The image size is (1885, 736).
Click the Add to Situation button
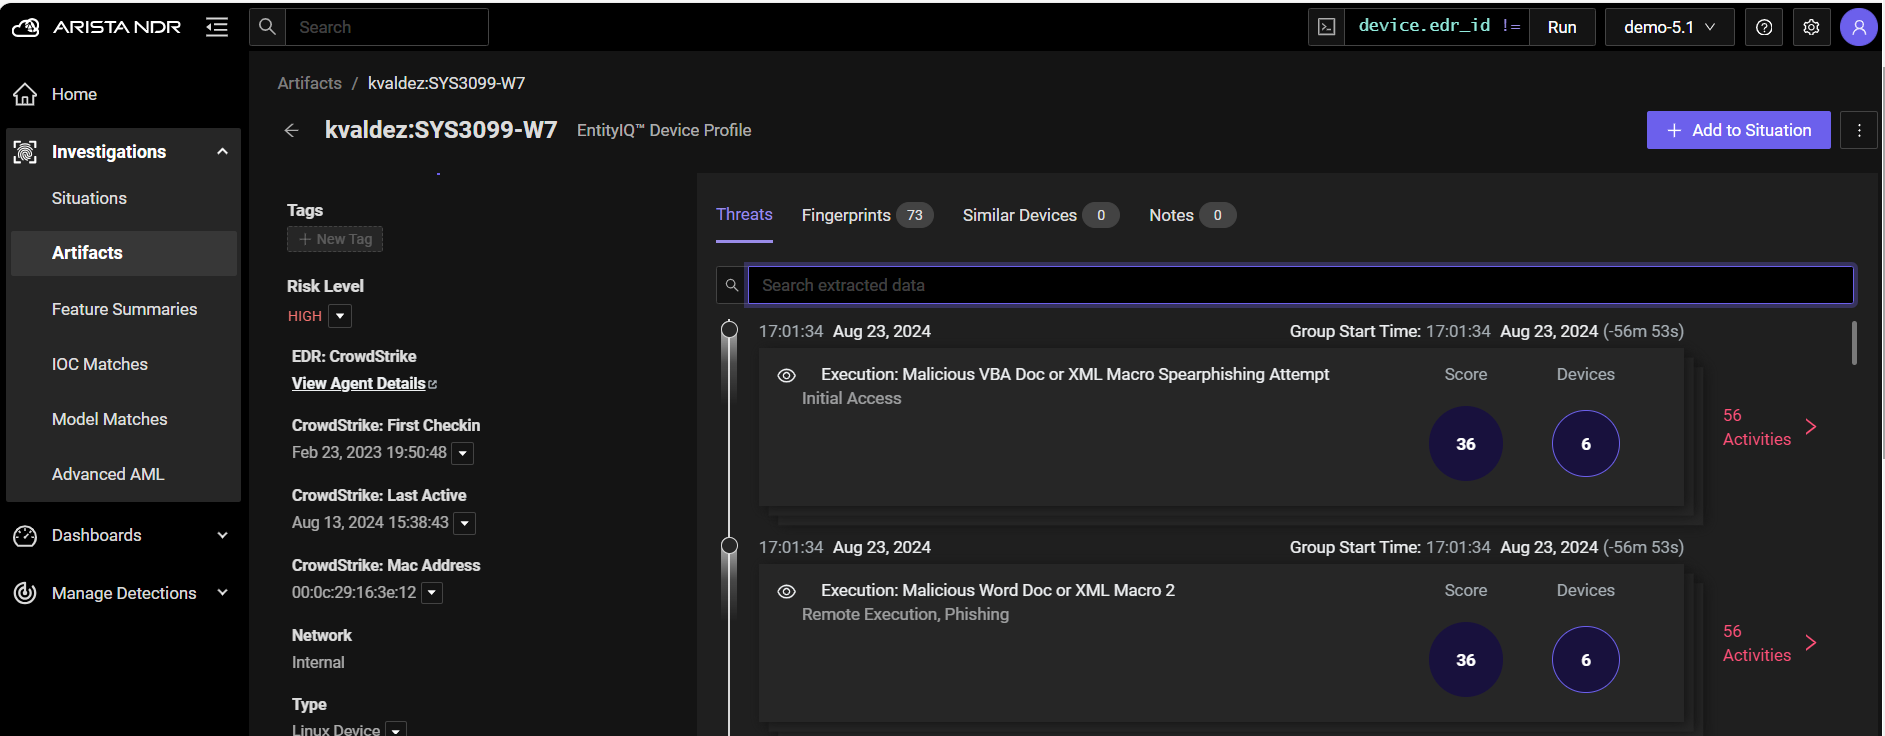(1738, 130)
